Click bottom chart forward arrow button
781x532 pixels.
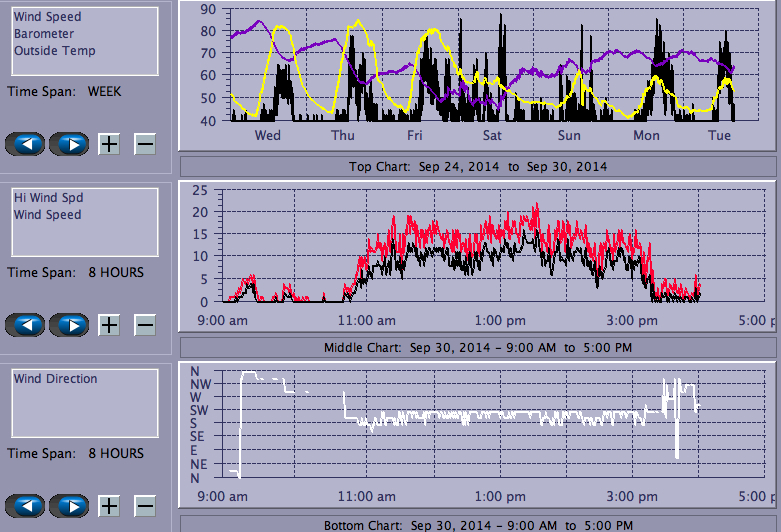pos(69,506)
